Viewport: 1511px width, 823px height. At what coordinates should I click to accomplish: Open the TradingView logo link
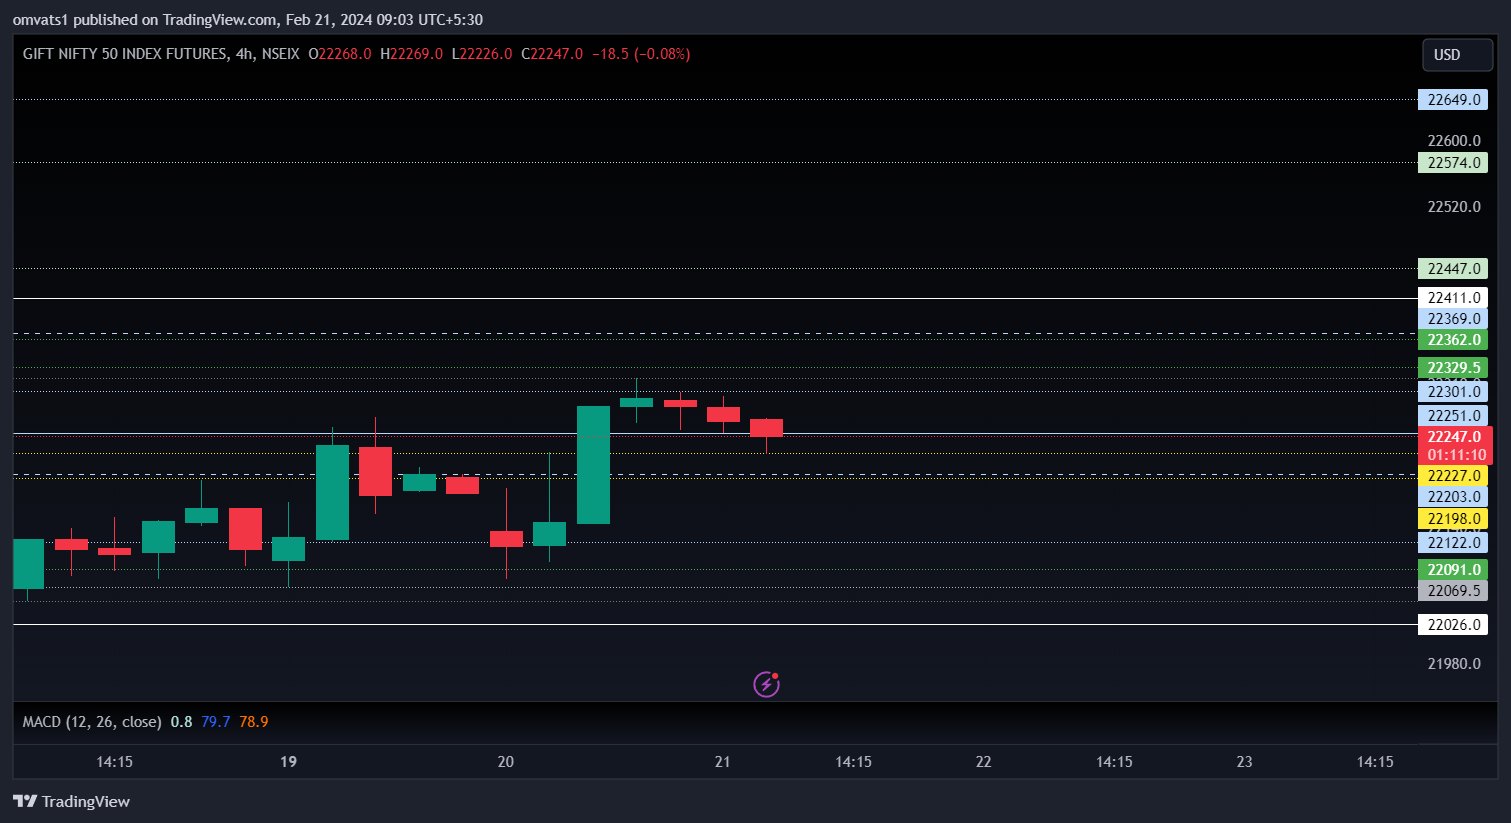tap(71, 801)
